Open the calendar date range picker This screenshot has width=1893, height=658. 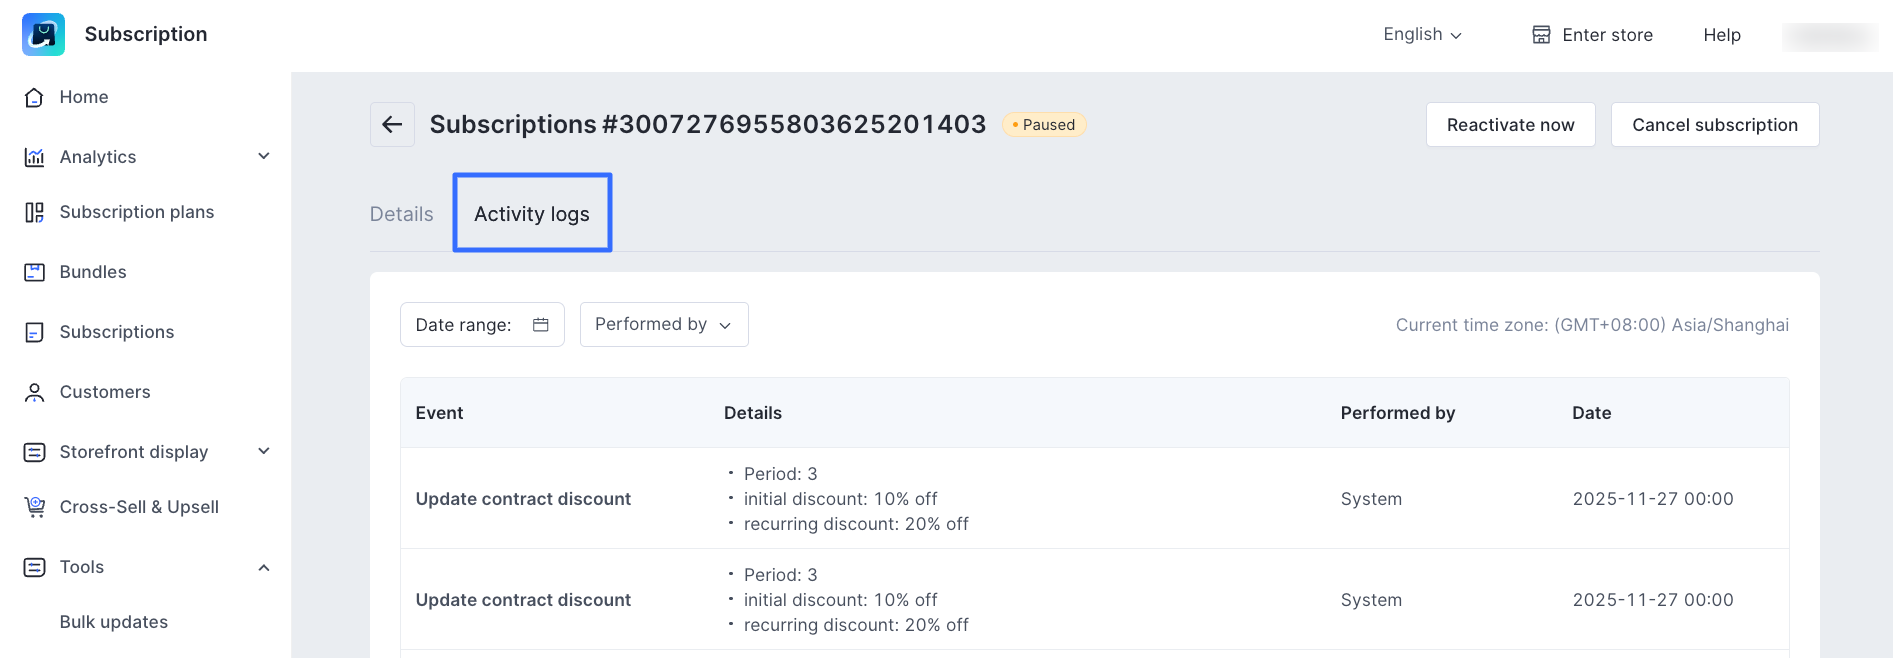pos(541,325)
